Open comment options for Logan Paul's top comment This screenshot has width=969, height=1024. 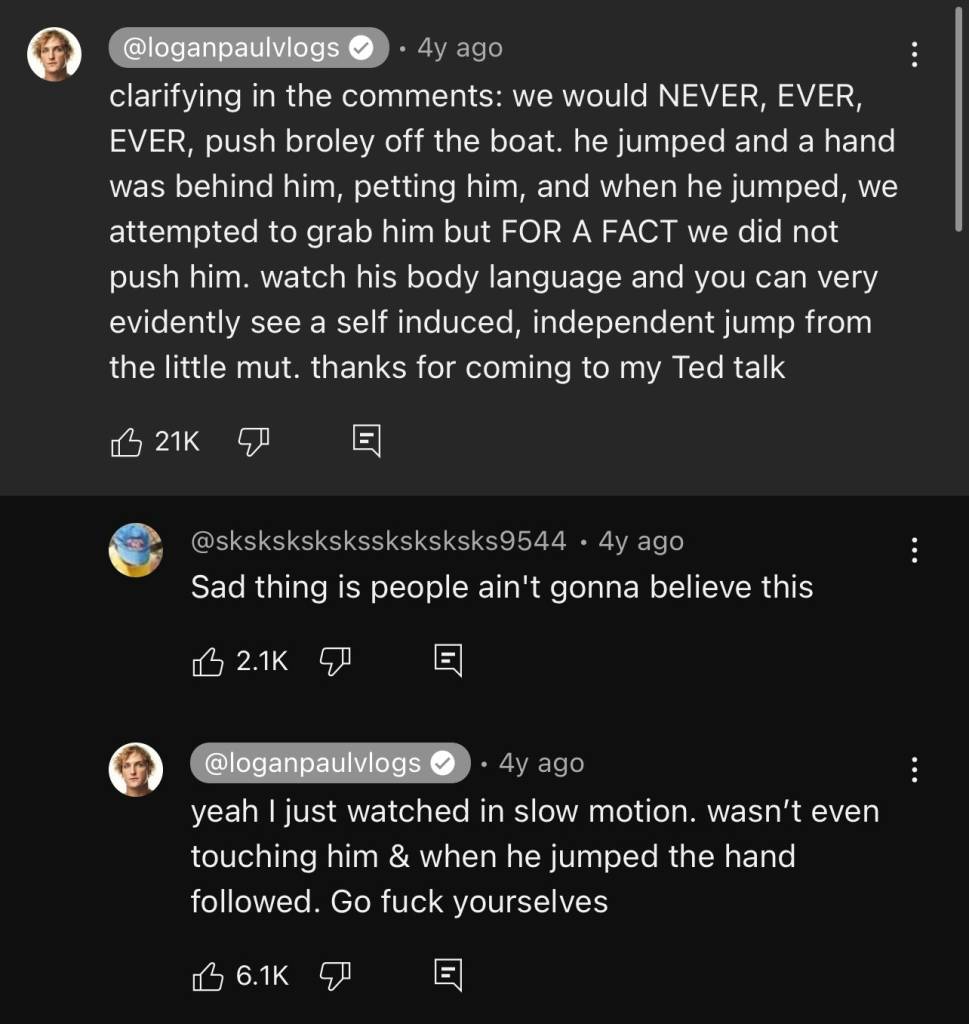[916, 52]
